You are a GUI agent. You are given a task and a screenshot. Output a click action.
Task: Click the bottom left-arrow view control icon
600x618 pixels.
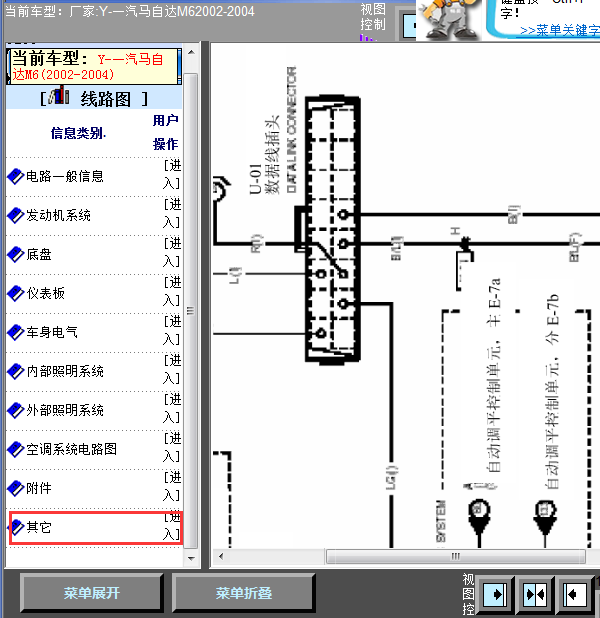coord(574,594)
